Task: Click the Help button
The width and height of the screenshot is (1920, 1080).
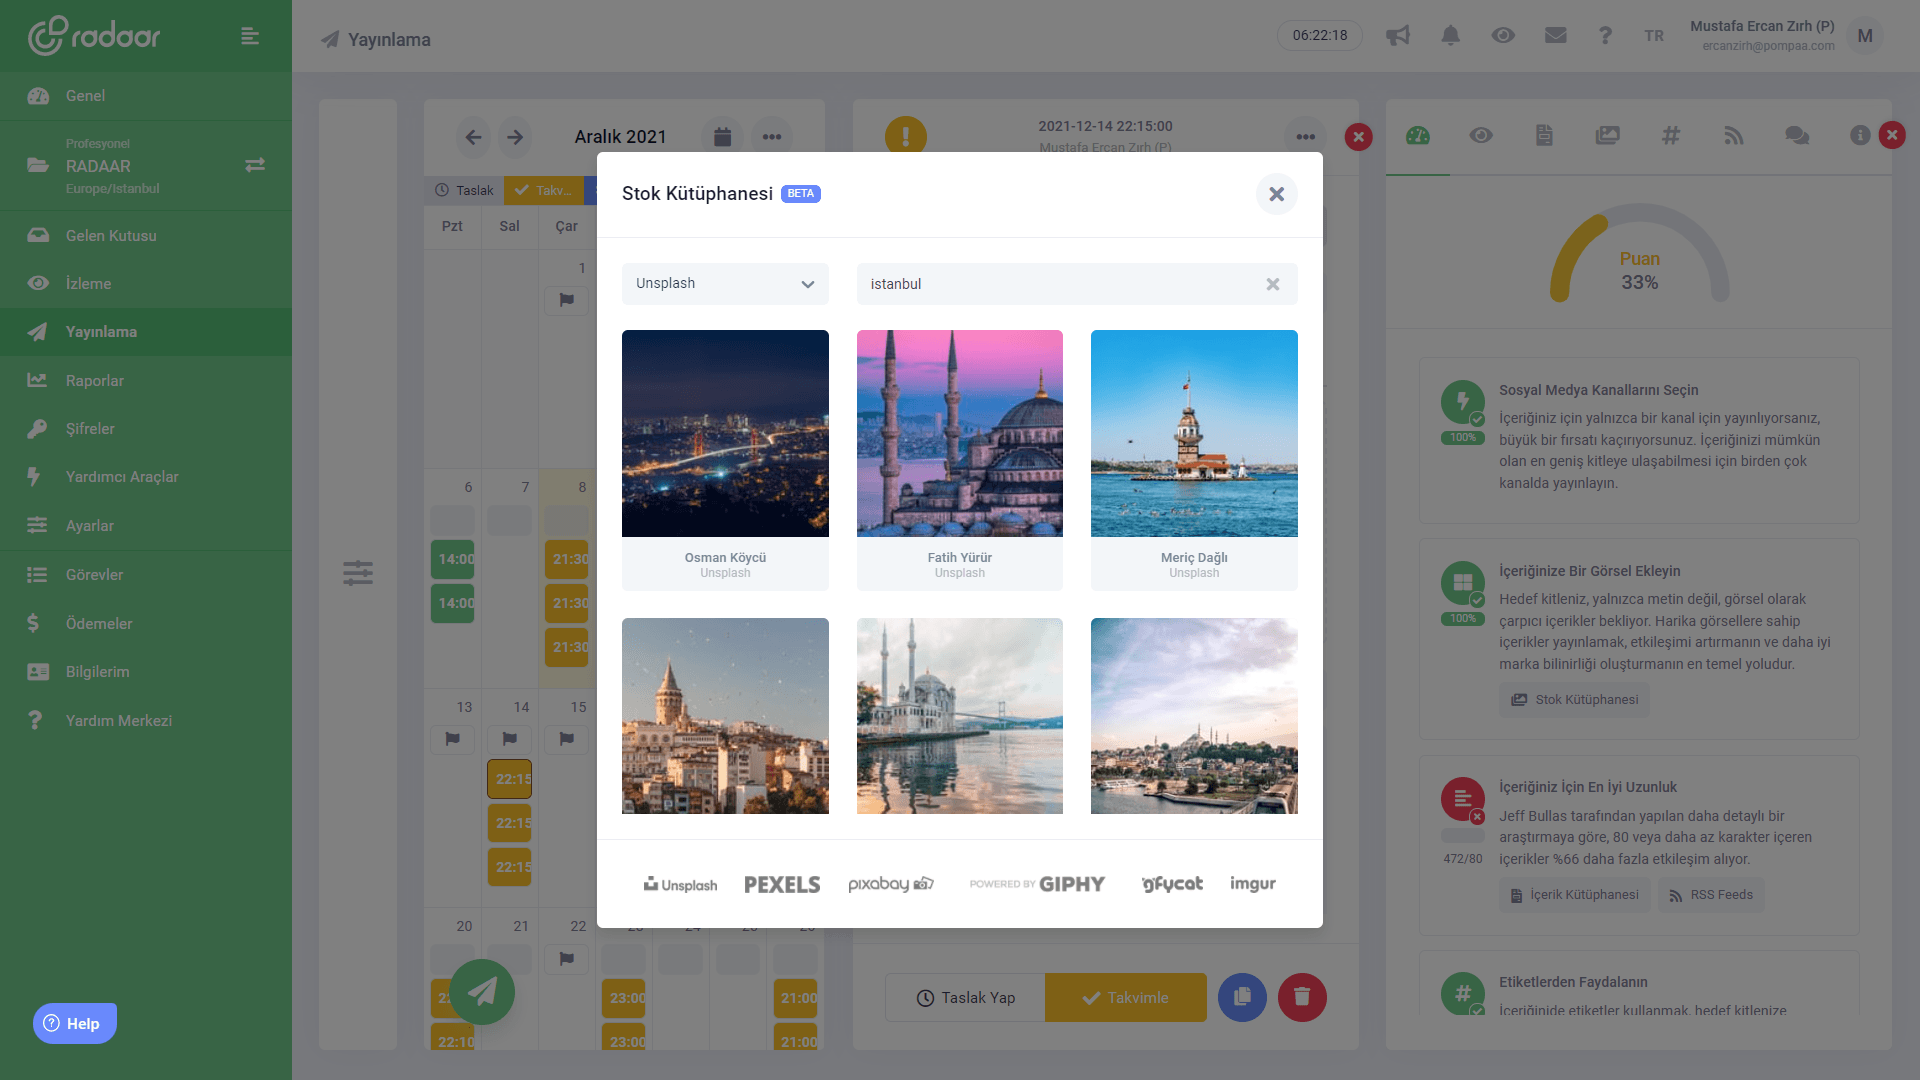Action: tap(75, 1023)
